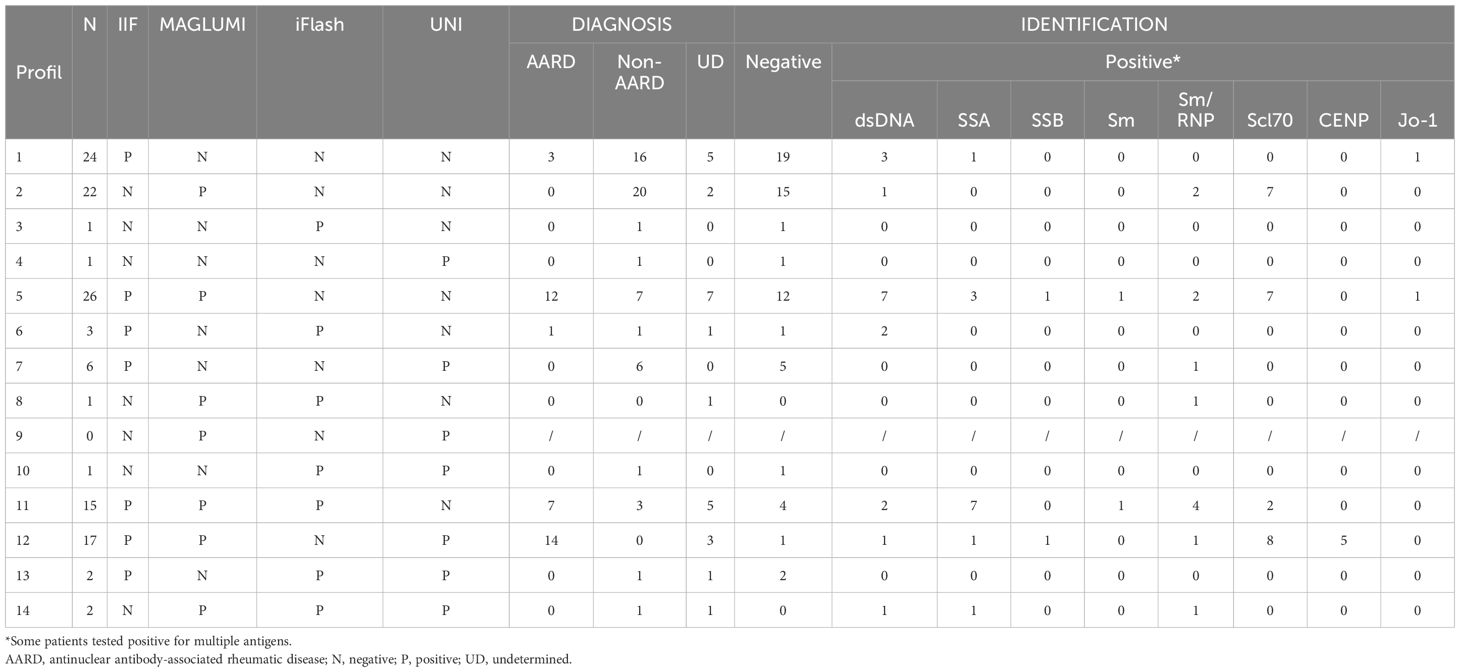This screenshot has width=1460, height=672.
Task: Select the Negative column header
Action: point(783,62)
